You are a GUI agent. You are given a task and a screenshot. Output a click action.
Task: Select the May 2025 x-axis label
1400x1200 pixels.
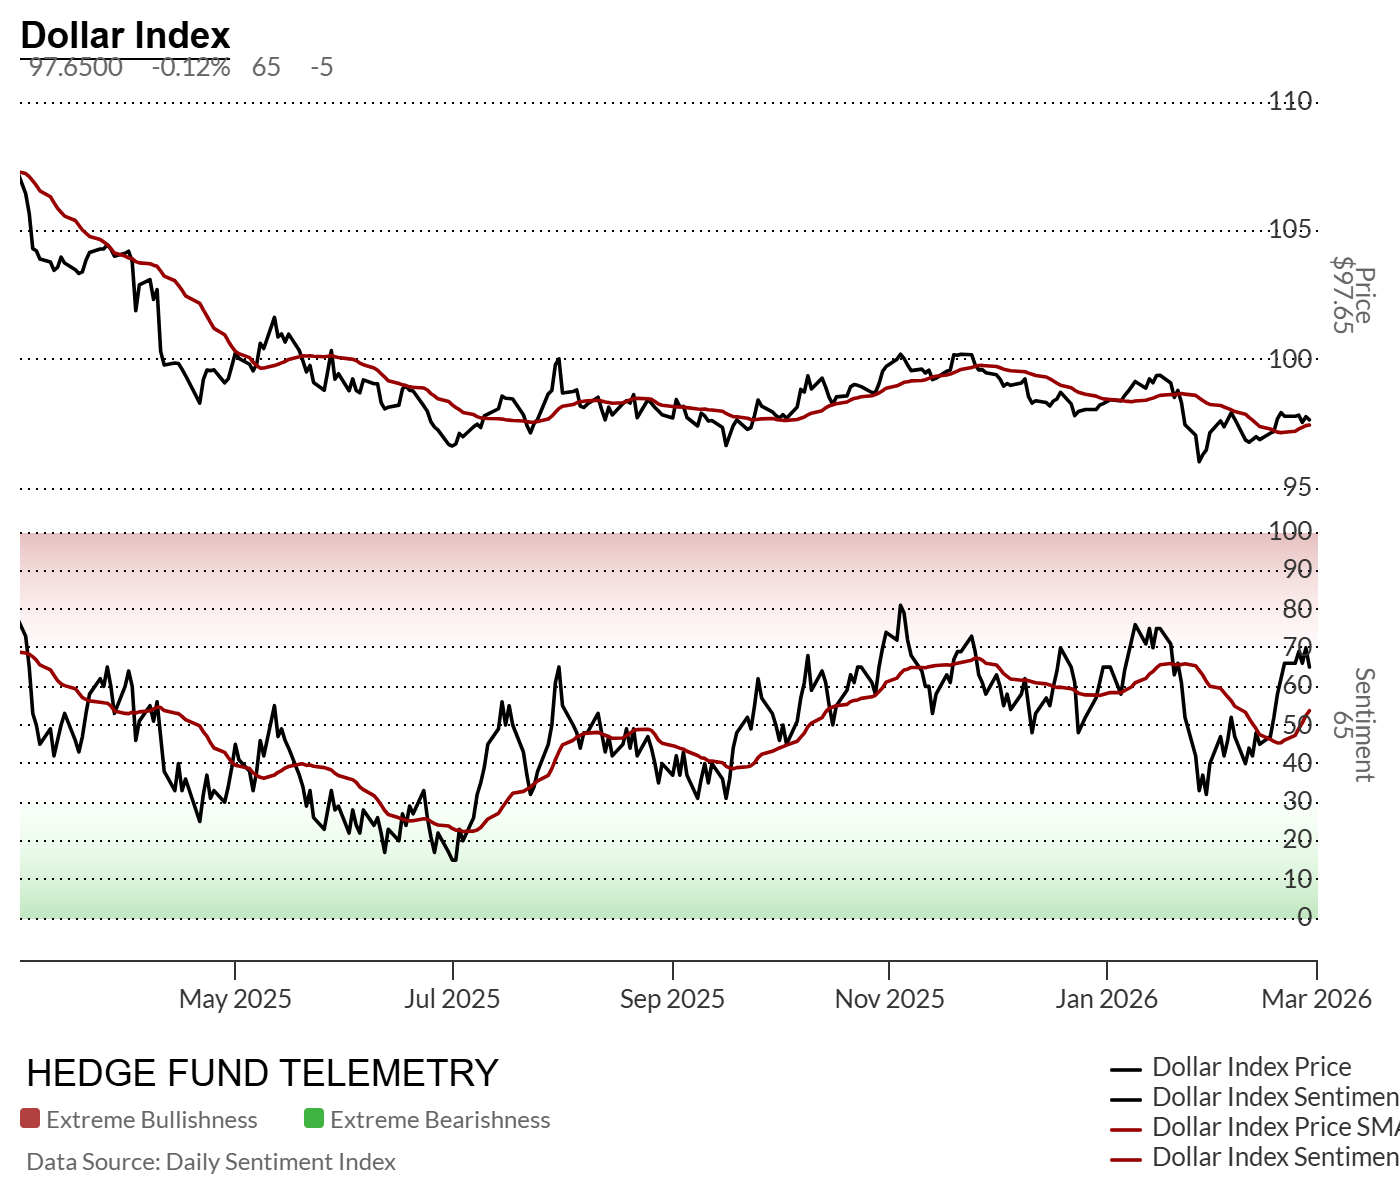[x=235, y=999]
